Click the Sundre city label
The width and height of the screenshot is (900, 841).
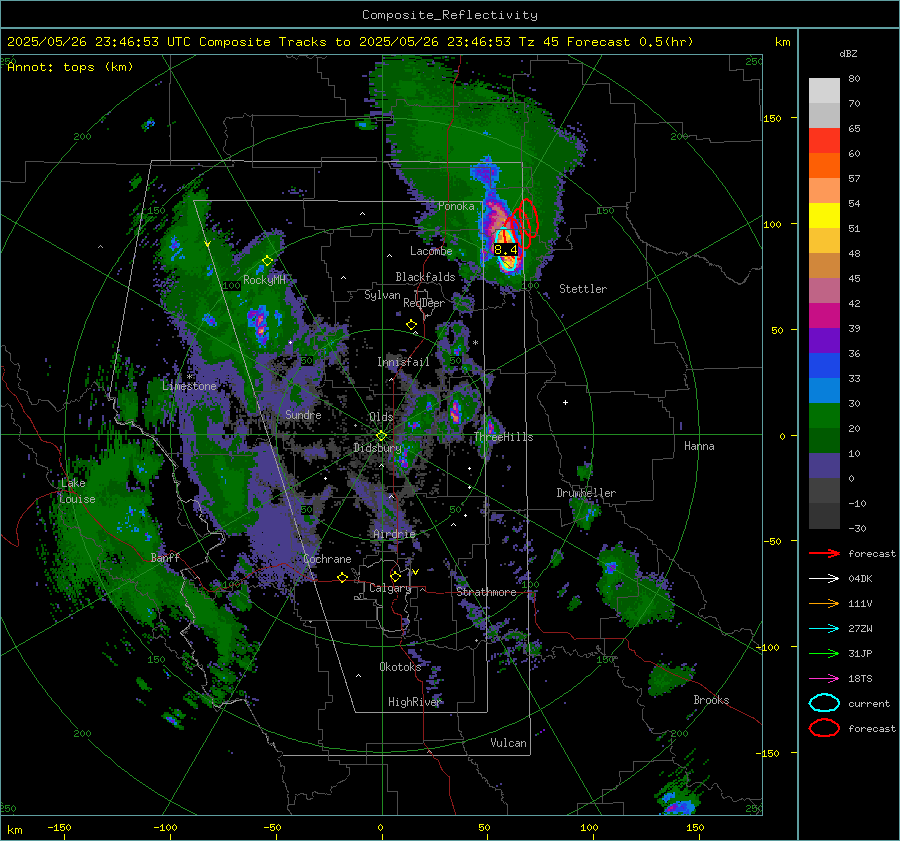pos(303,414)
